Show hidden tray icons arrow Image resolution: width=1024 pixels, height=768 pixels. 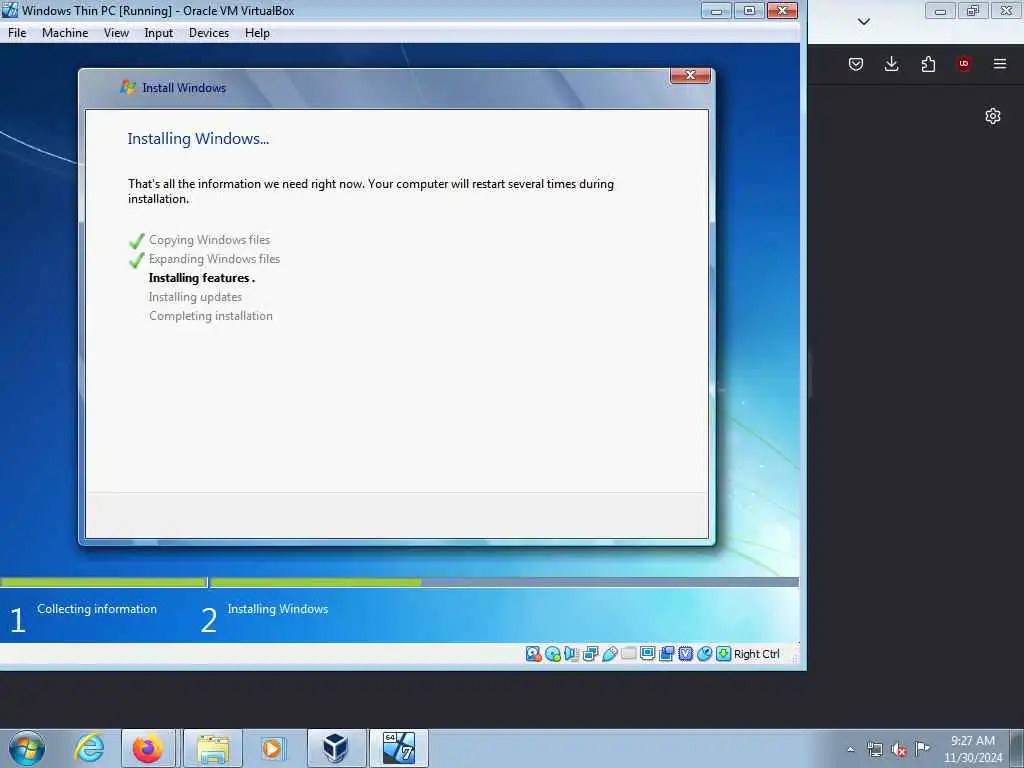coord(850,749)
